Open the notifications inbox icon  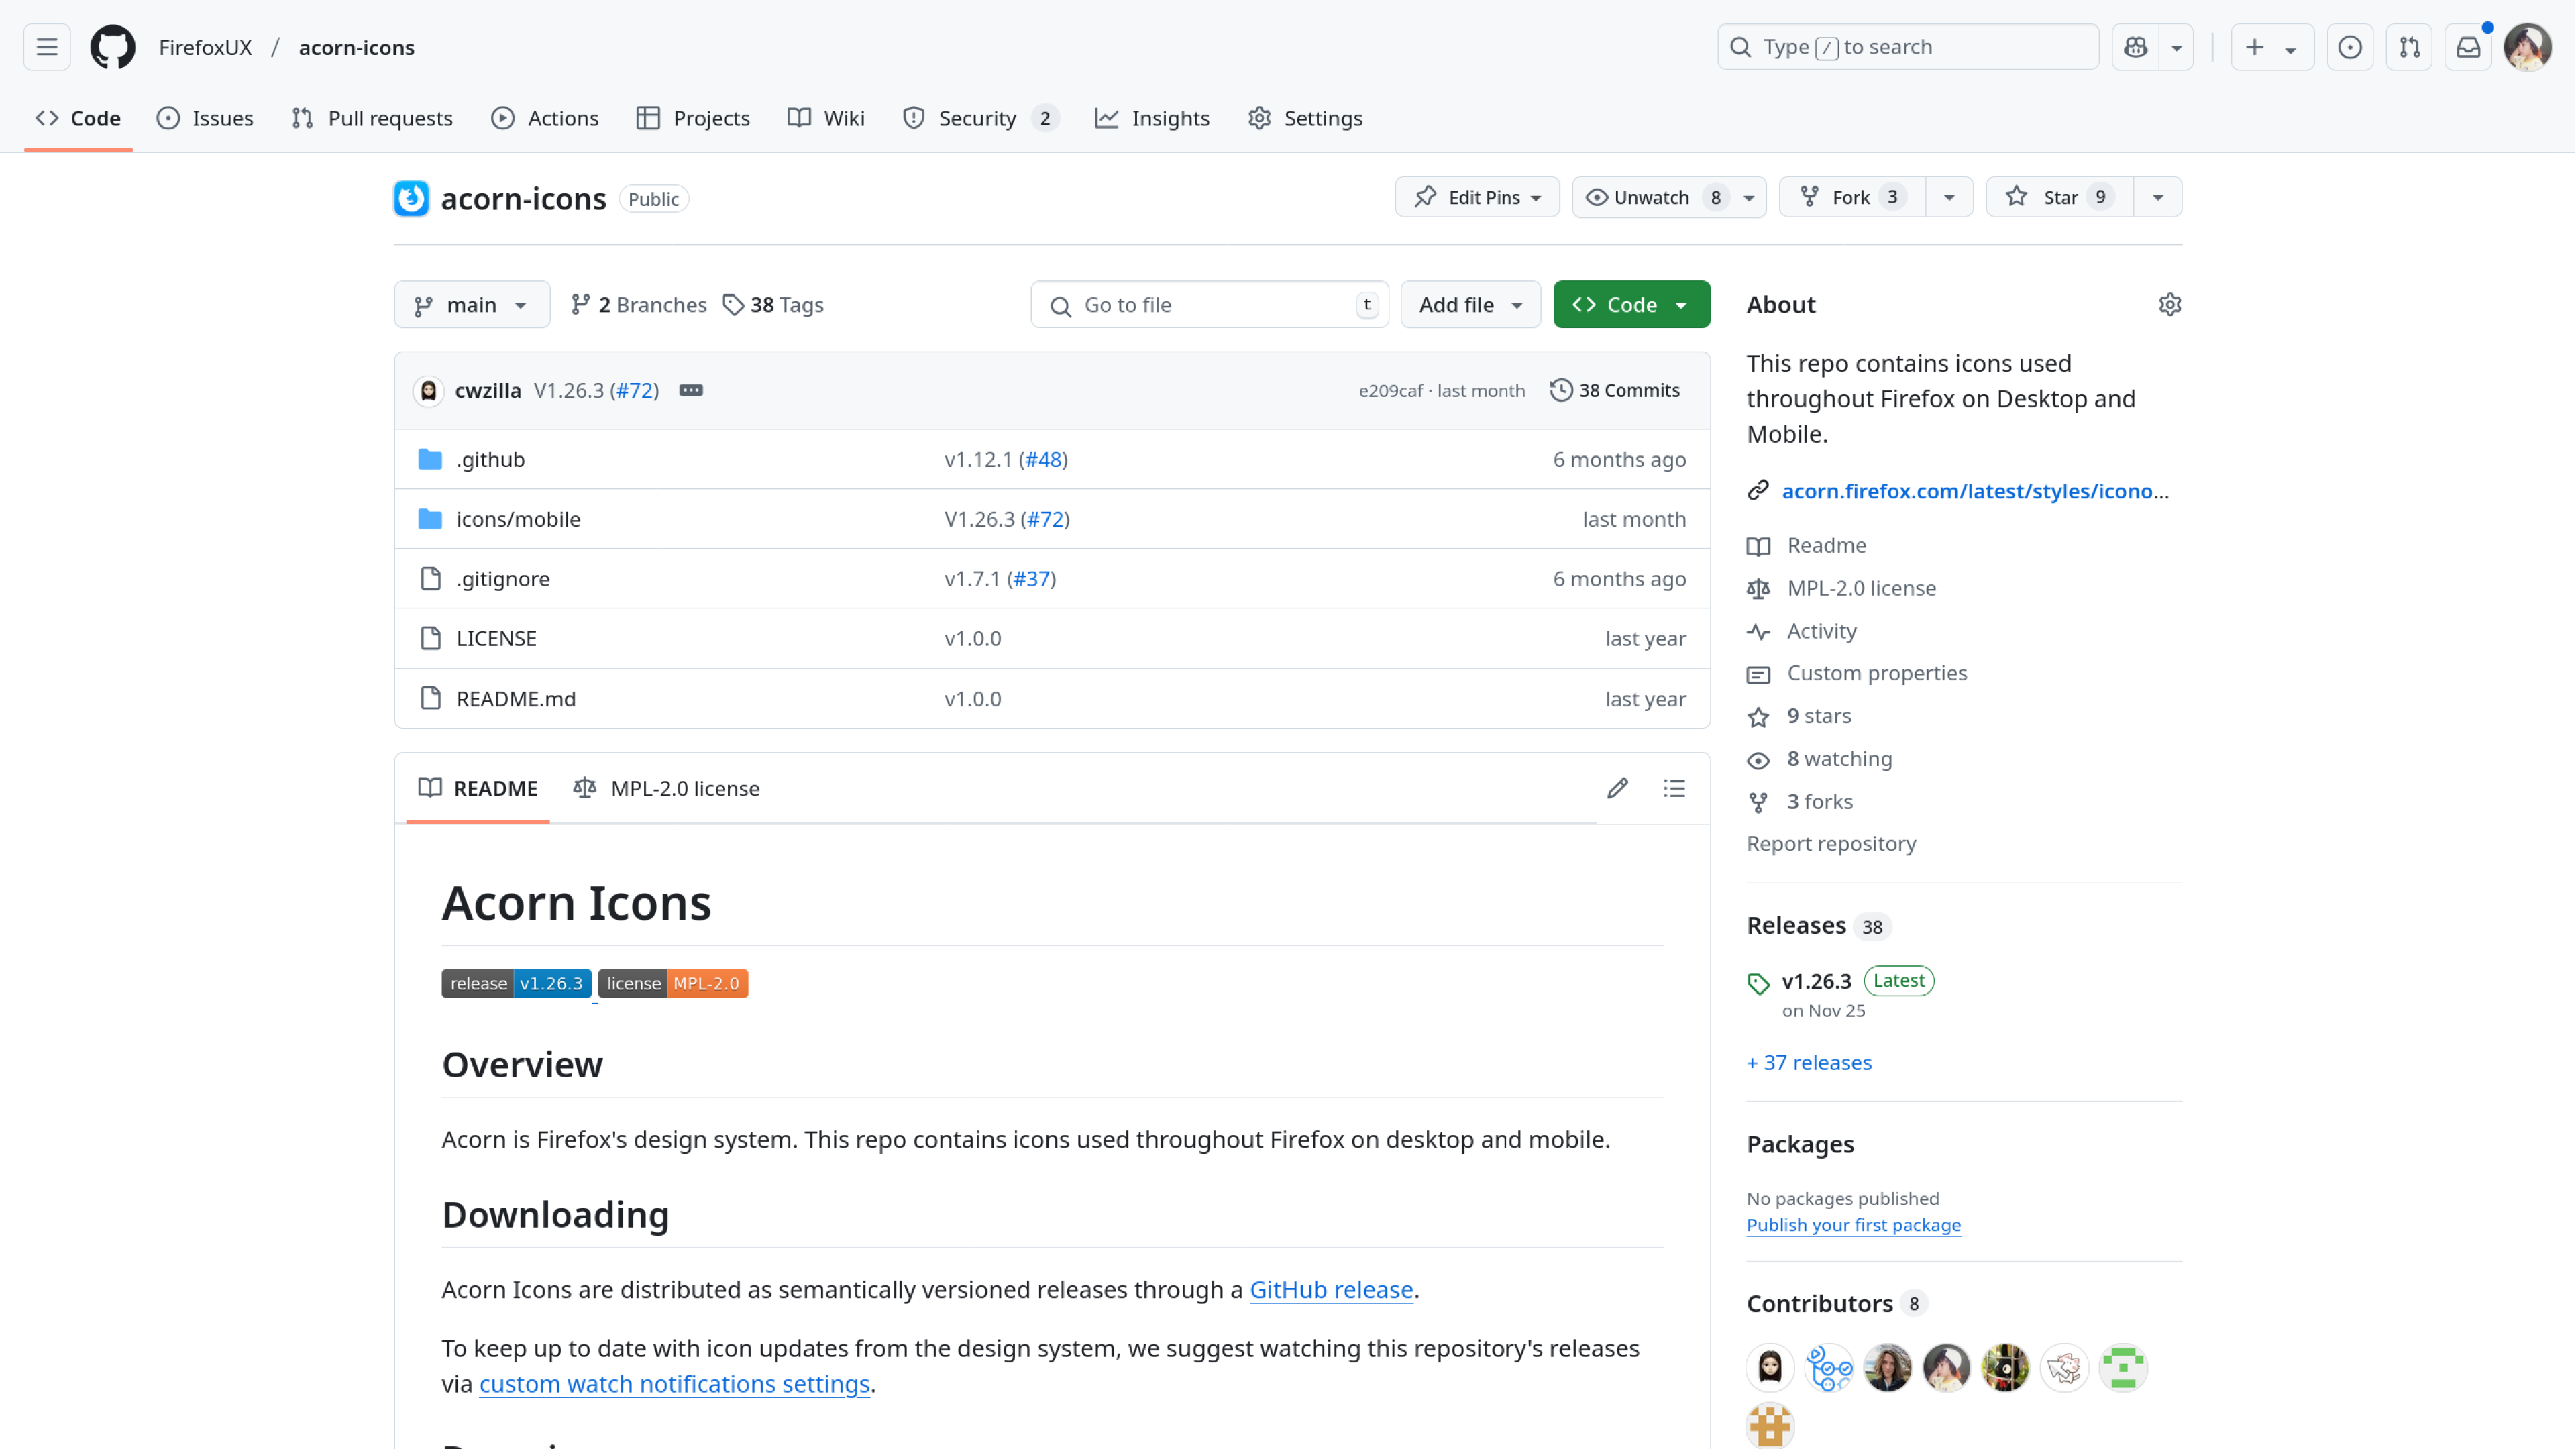click(x=2468, y=47)
